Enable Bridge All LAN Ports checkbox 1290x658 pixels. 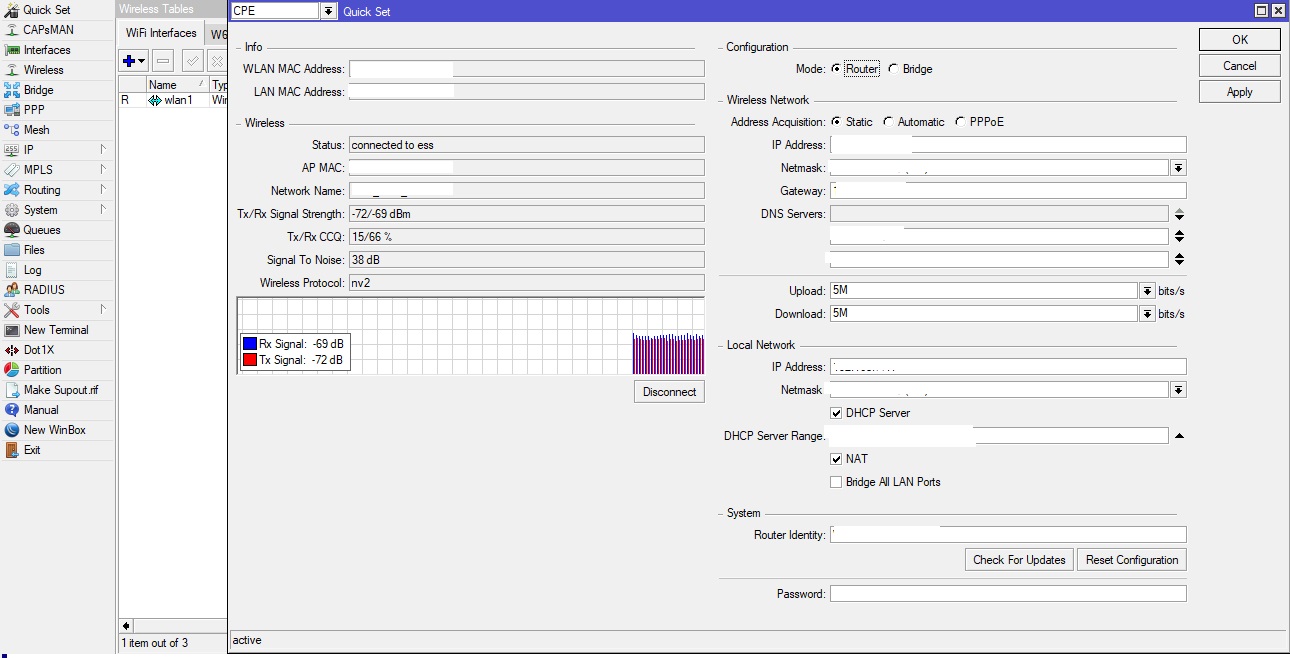point(836,482)
